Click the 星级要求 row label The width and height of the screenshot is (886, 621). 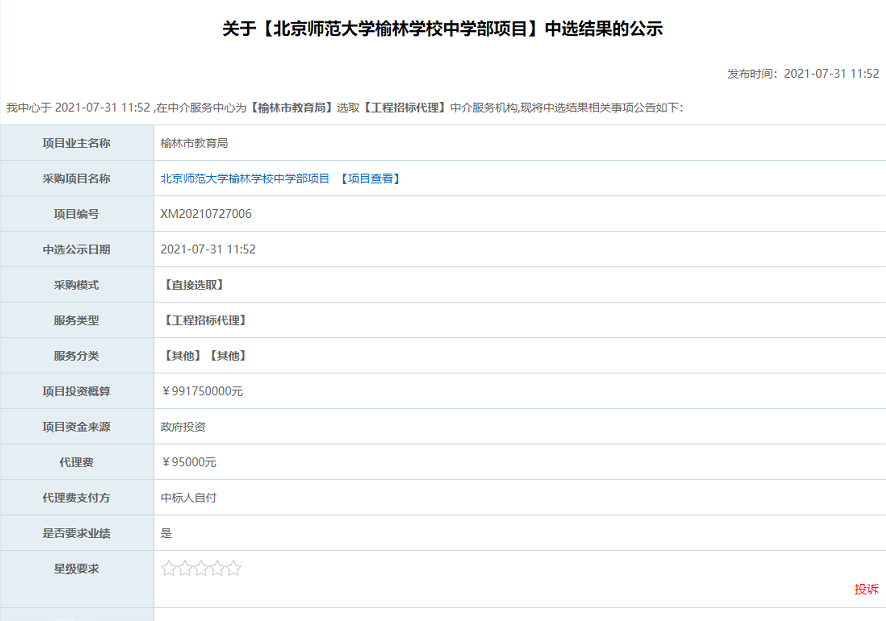coord(76,569)
